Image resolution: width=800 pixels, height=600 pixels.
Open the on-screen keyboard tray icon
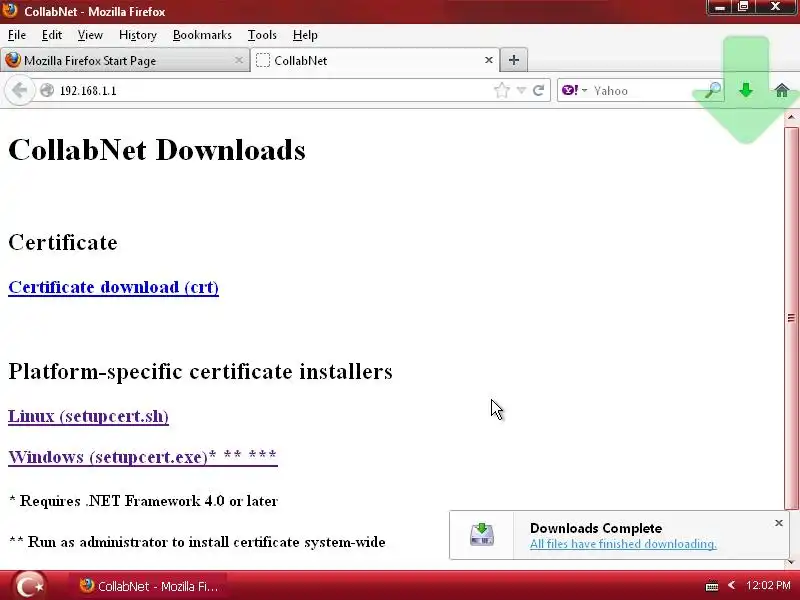[x=712, y=586]
